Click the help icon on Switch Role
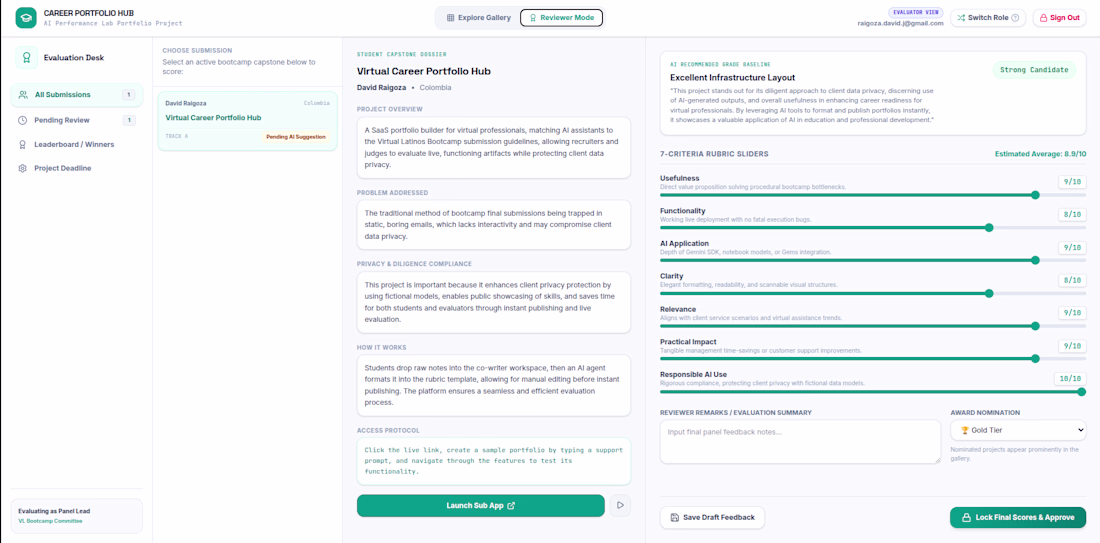 pyautogui.click(x=1014, y=18)
